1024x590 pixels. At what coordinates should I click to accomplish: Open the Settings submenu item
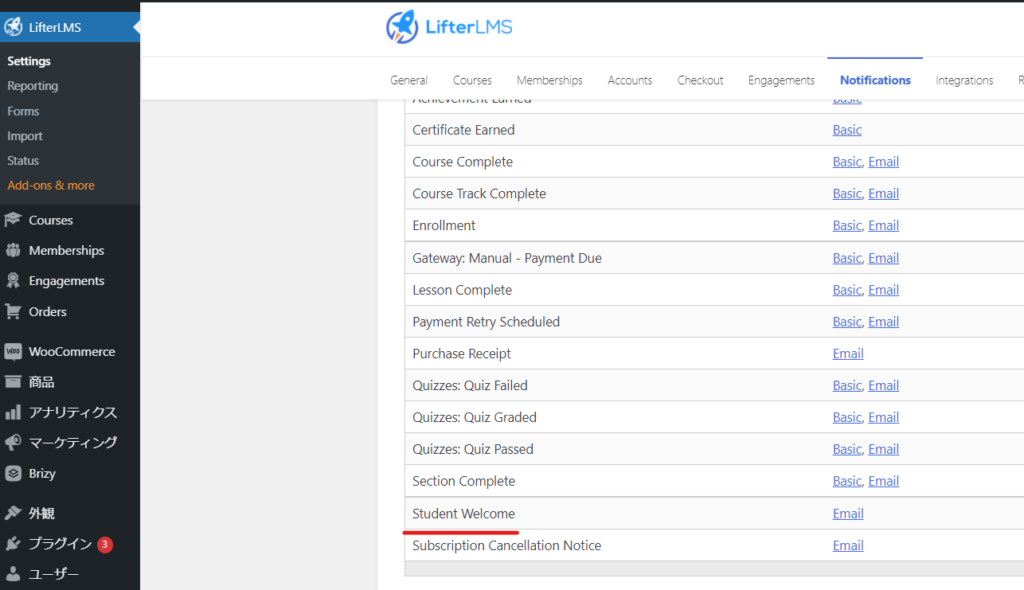pos(29,61)
